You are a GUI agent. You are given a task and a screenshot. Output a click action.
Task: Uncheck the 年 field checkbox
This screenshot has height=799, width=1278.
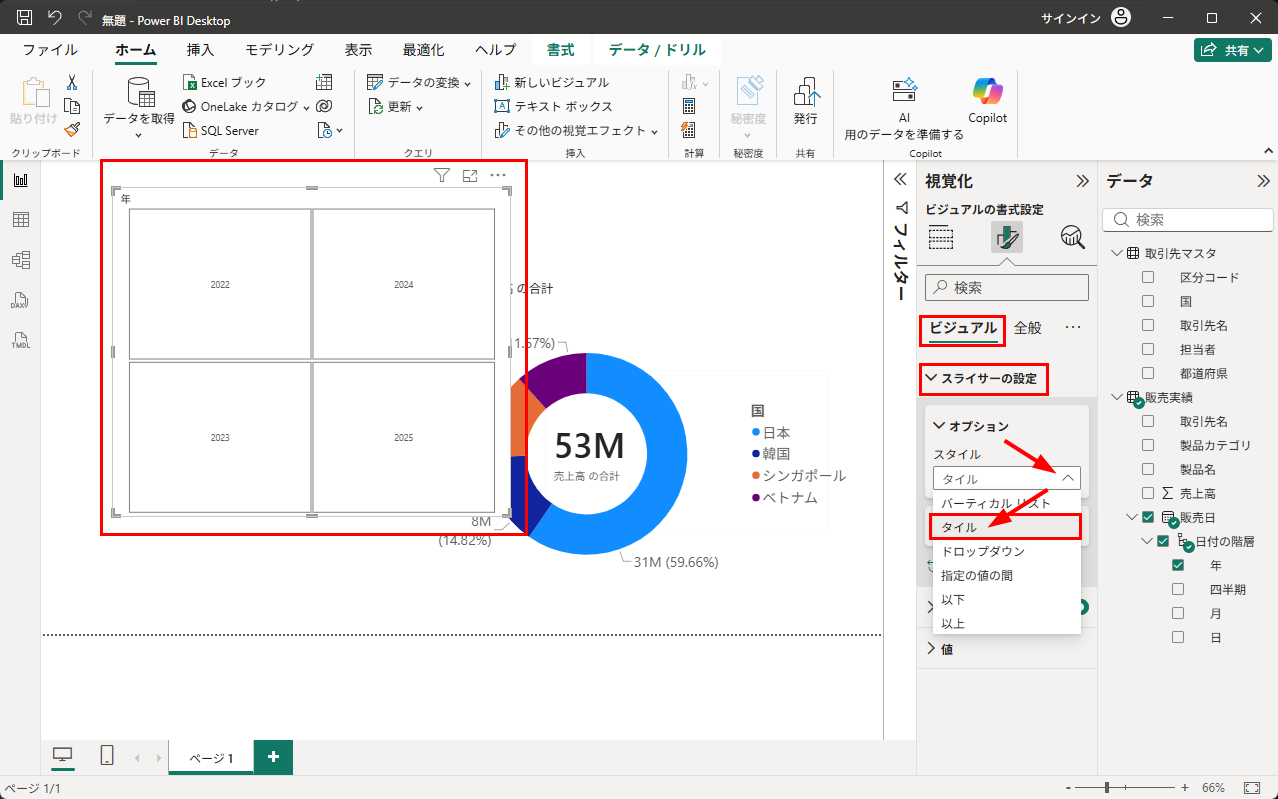coord(1179,565)
